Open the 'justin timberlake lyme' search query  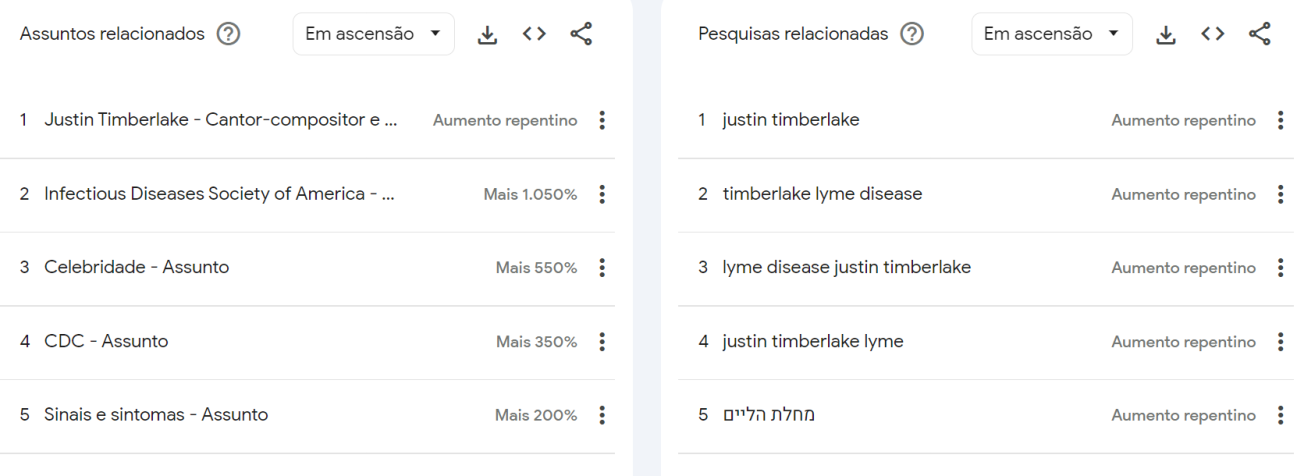813,342
